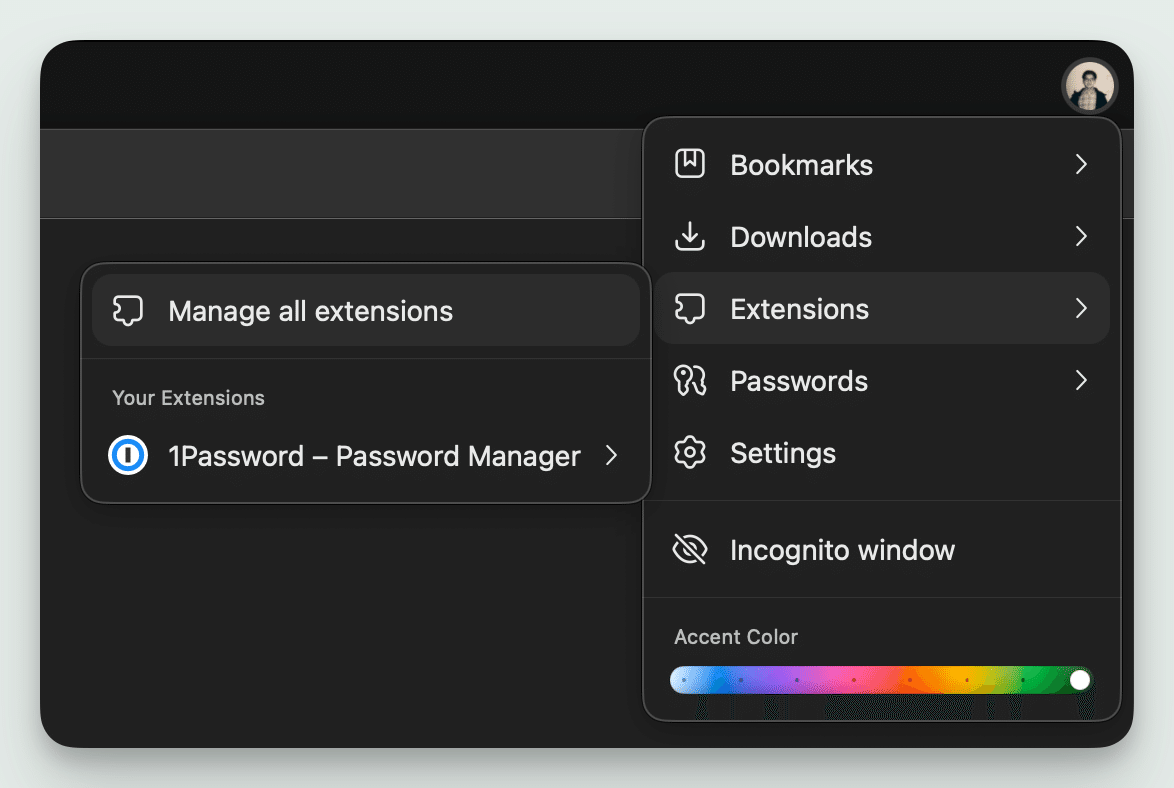Click puzzle icon beside Manage all extensions
Viewport: 1174px width, 788px height.
pos(128,311)
